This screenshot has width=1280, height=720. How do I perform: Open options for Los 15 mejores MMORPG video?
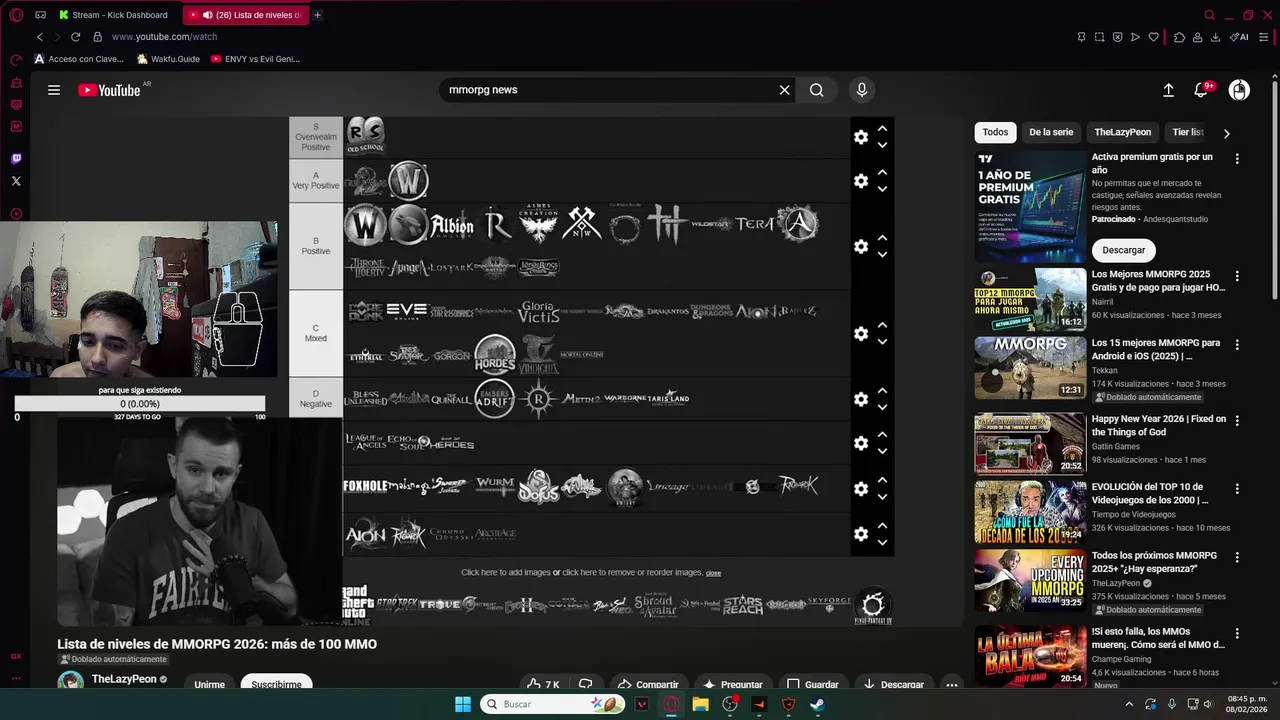click(1237, 345)
